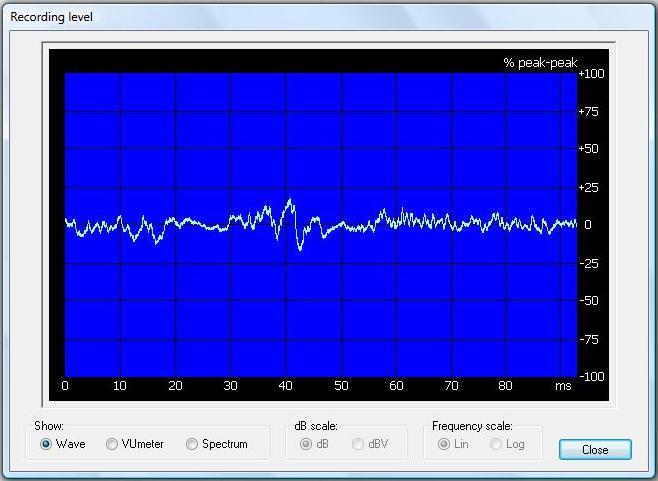The image size is (658, 481).
Task: Click the '+50' amplitude axis value
Action: tap(589, 149)
